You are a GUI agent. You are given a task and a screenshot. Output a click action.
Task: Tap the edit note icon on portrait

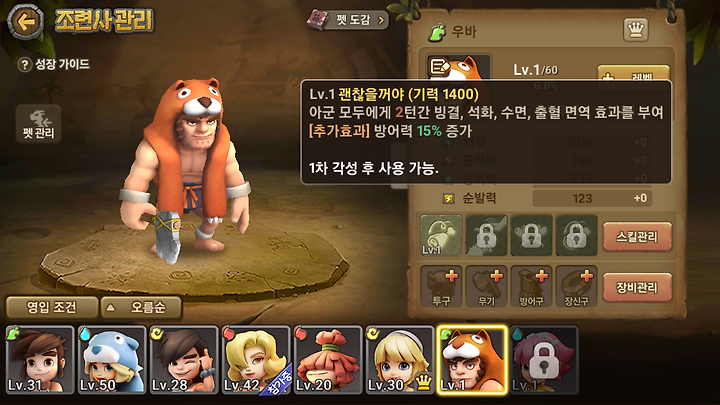tap(439, 67)
